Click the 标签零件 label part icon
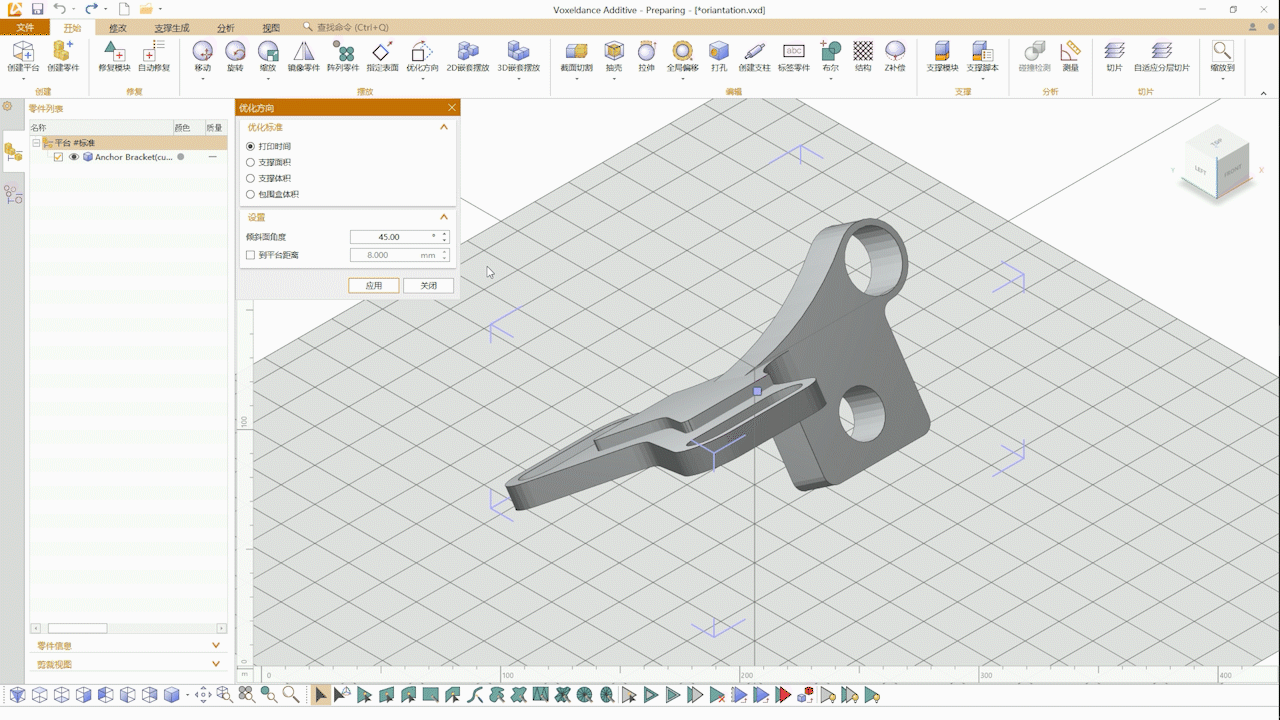 (794, 51)
